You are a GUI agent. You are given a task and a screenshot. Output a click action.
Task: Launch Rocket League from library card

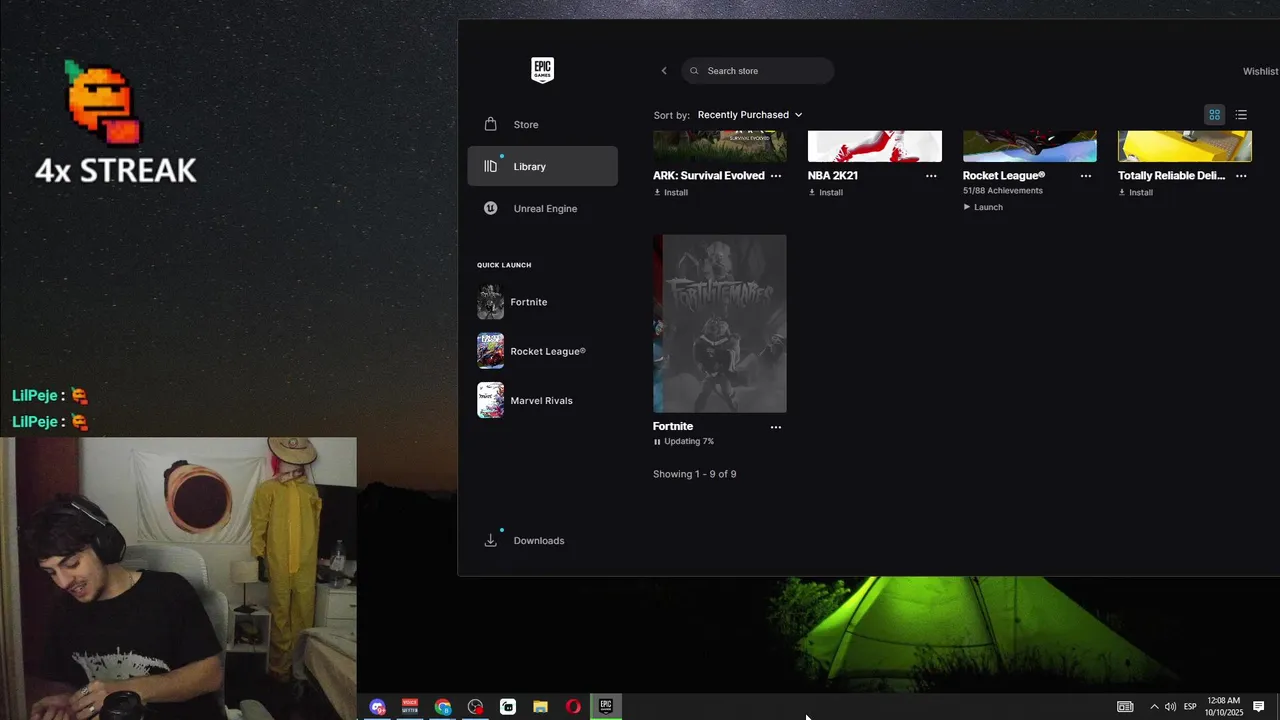tap(983, 207)
